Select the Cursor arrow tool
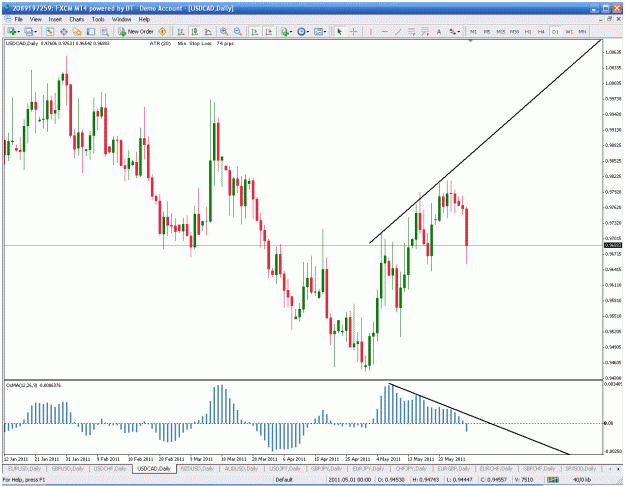 340,31
